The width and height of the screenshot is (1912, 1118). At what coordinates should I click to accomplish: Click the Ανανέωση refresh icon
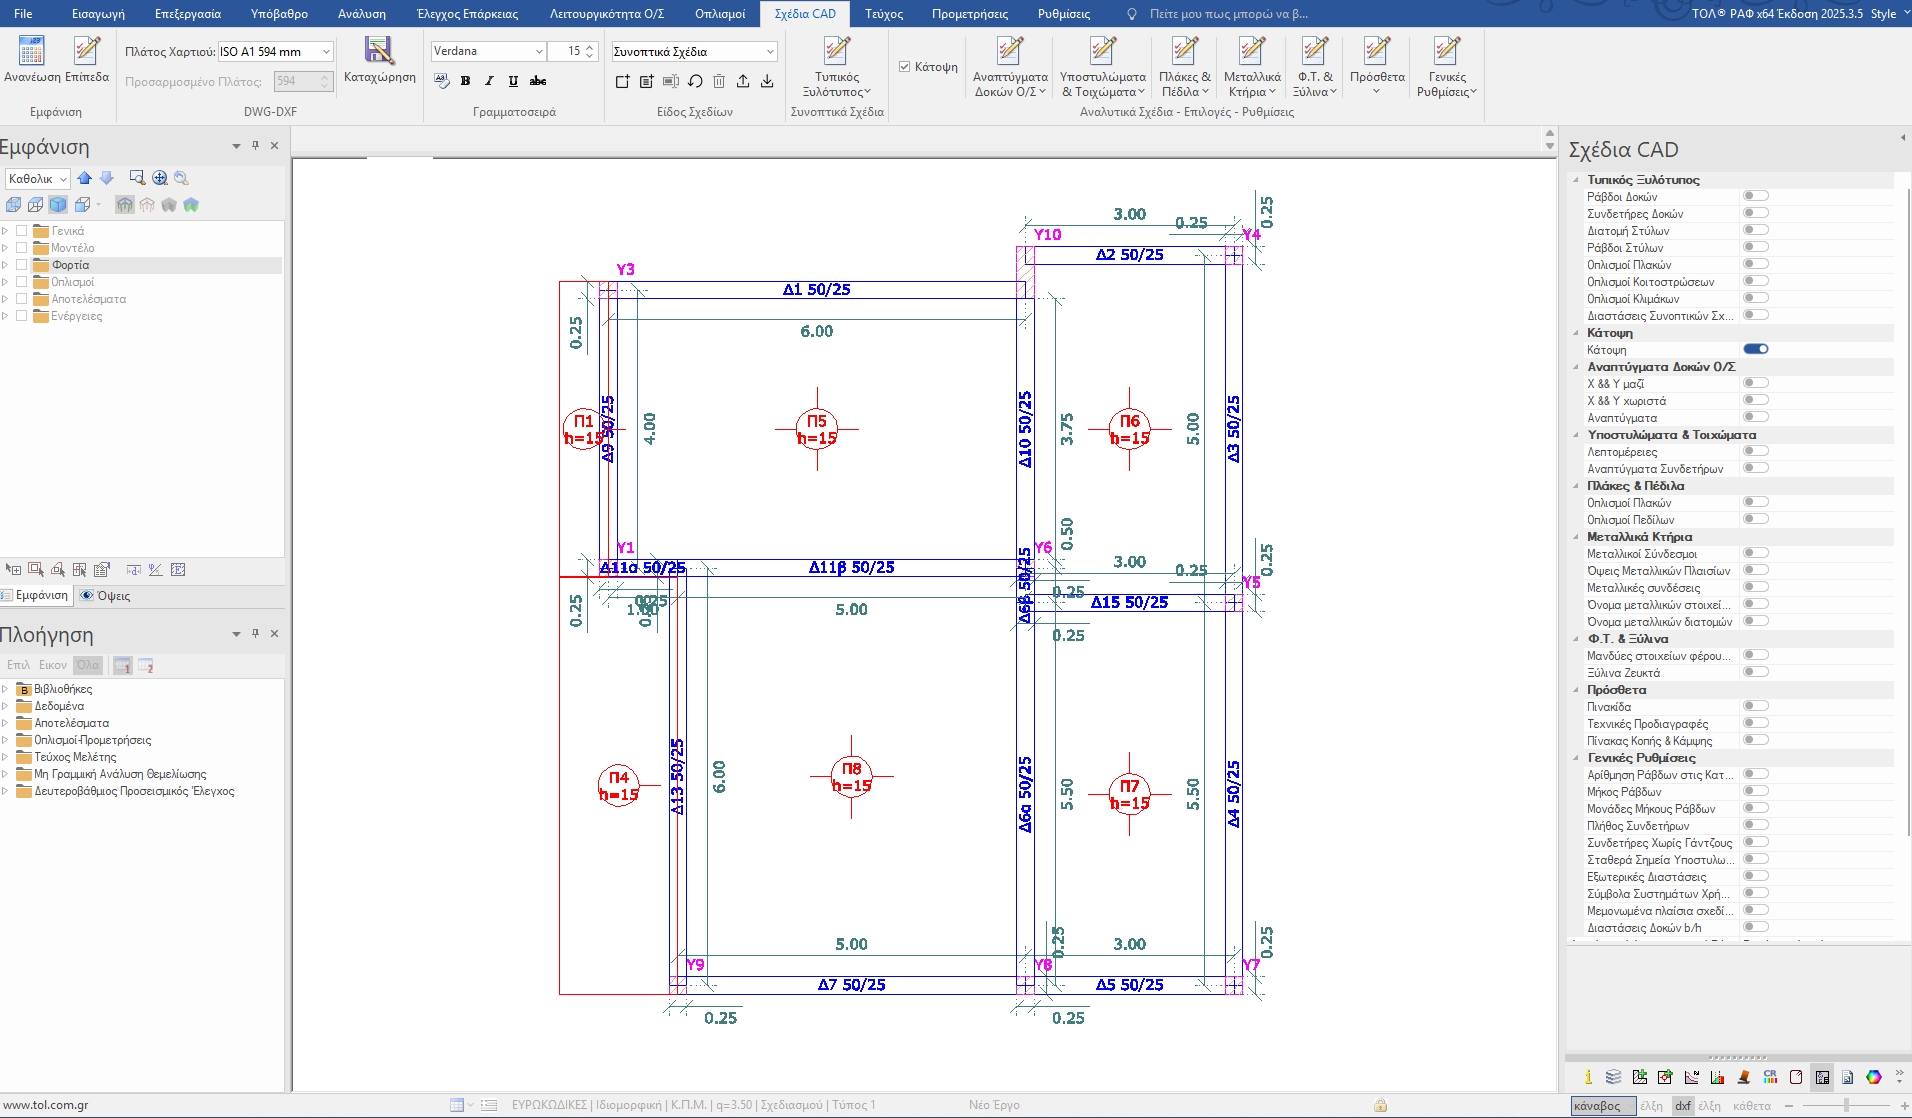(31, 51)
